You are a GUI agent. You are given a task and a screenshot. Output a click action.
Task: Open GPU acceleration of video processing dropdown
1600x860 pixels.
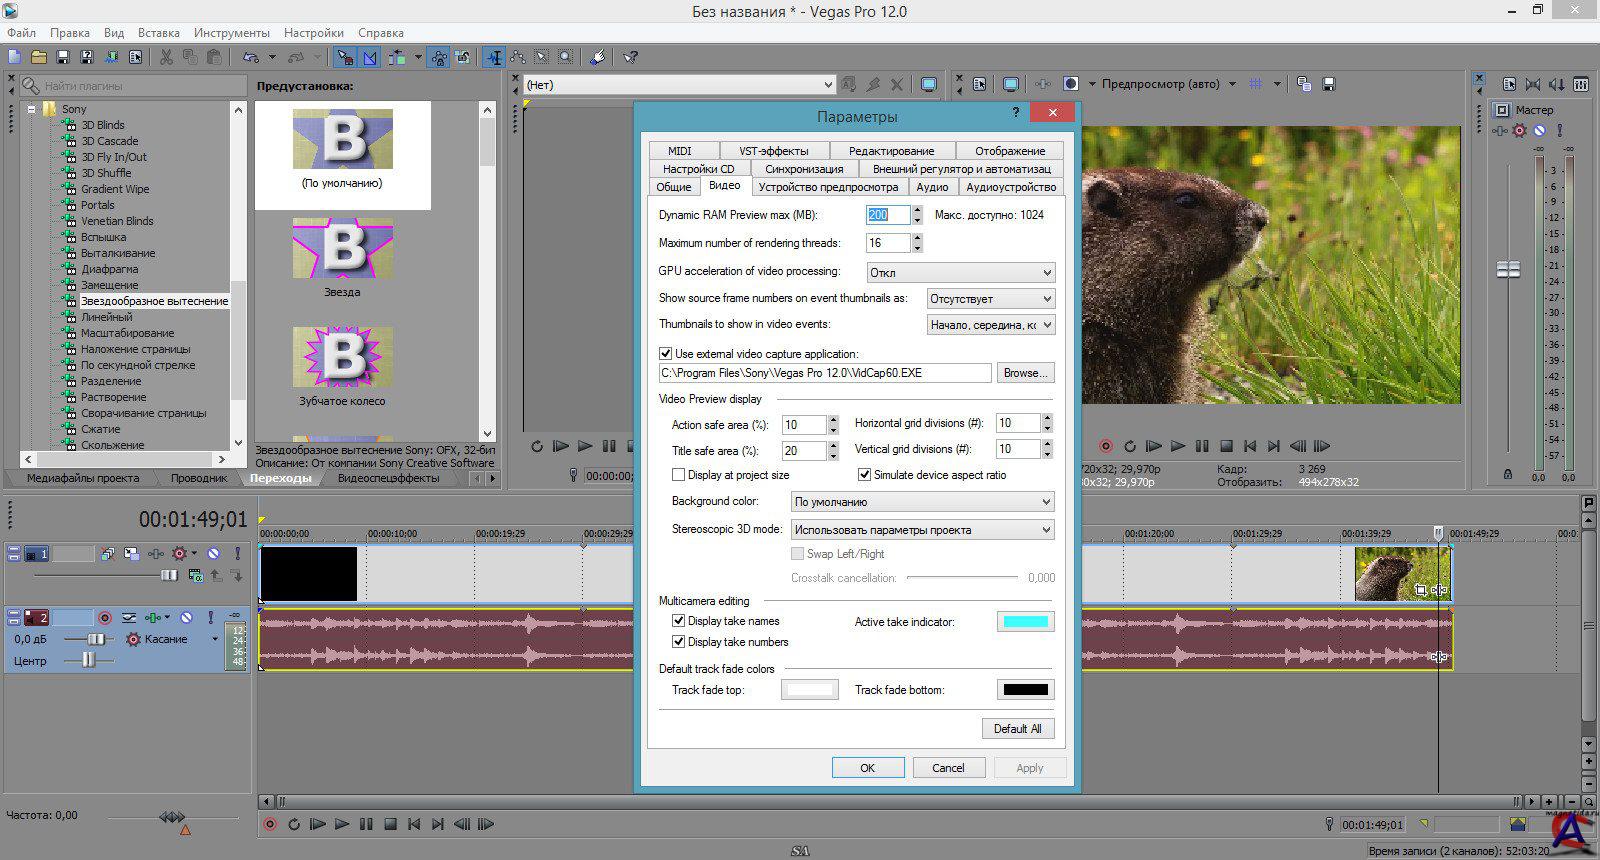[x=960, y=272]
